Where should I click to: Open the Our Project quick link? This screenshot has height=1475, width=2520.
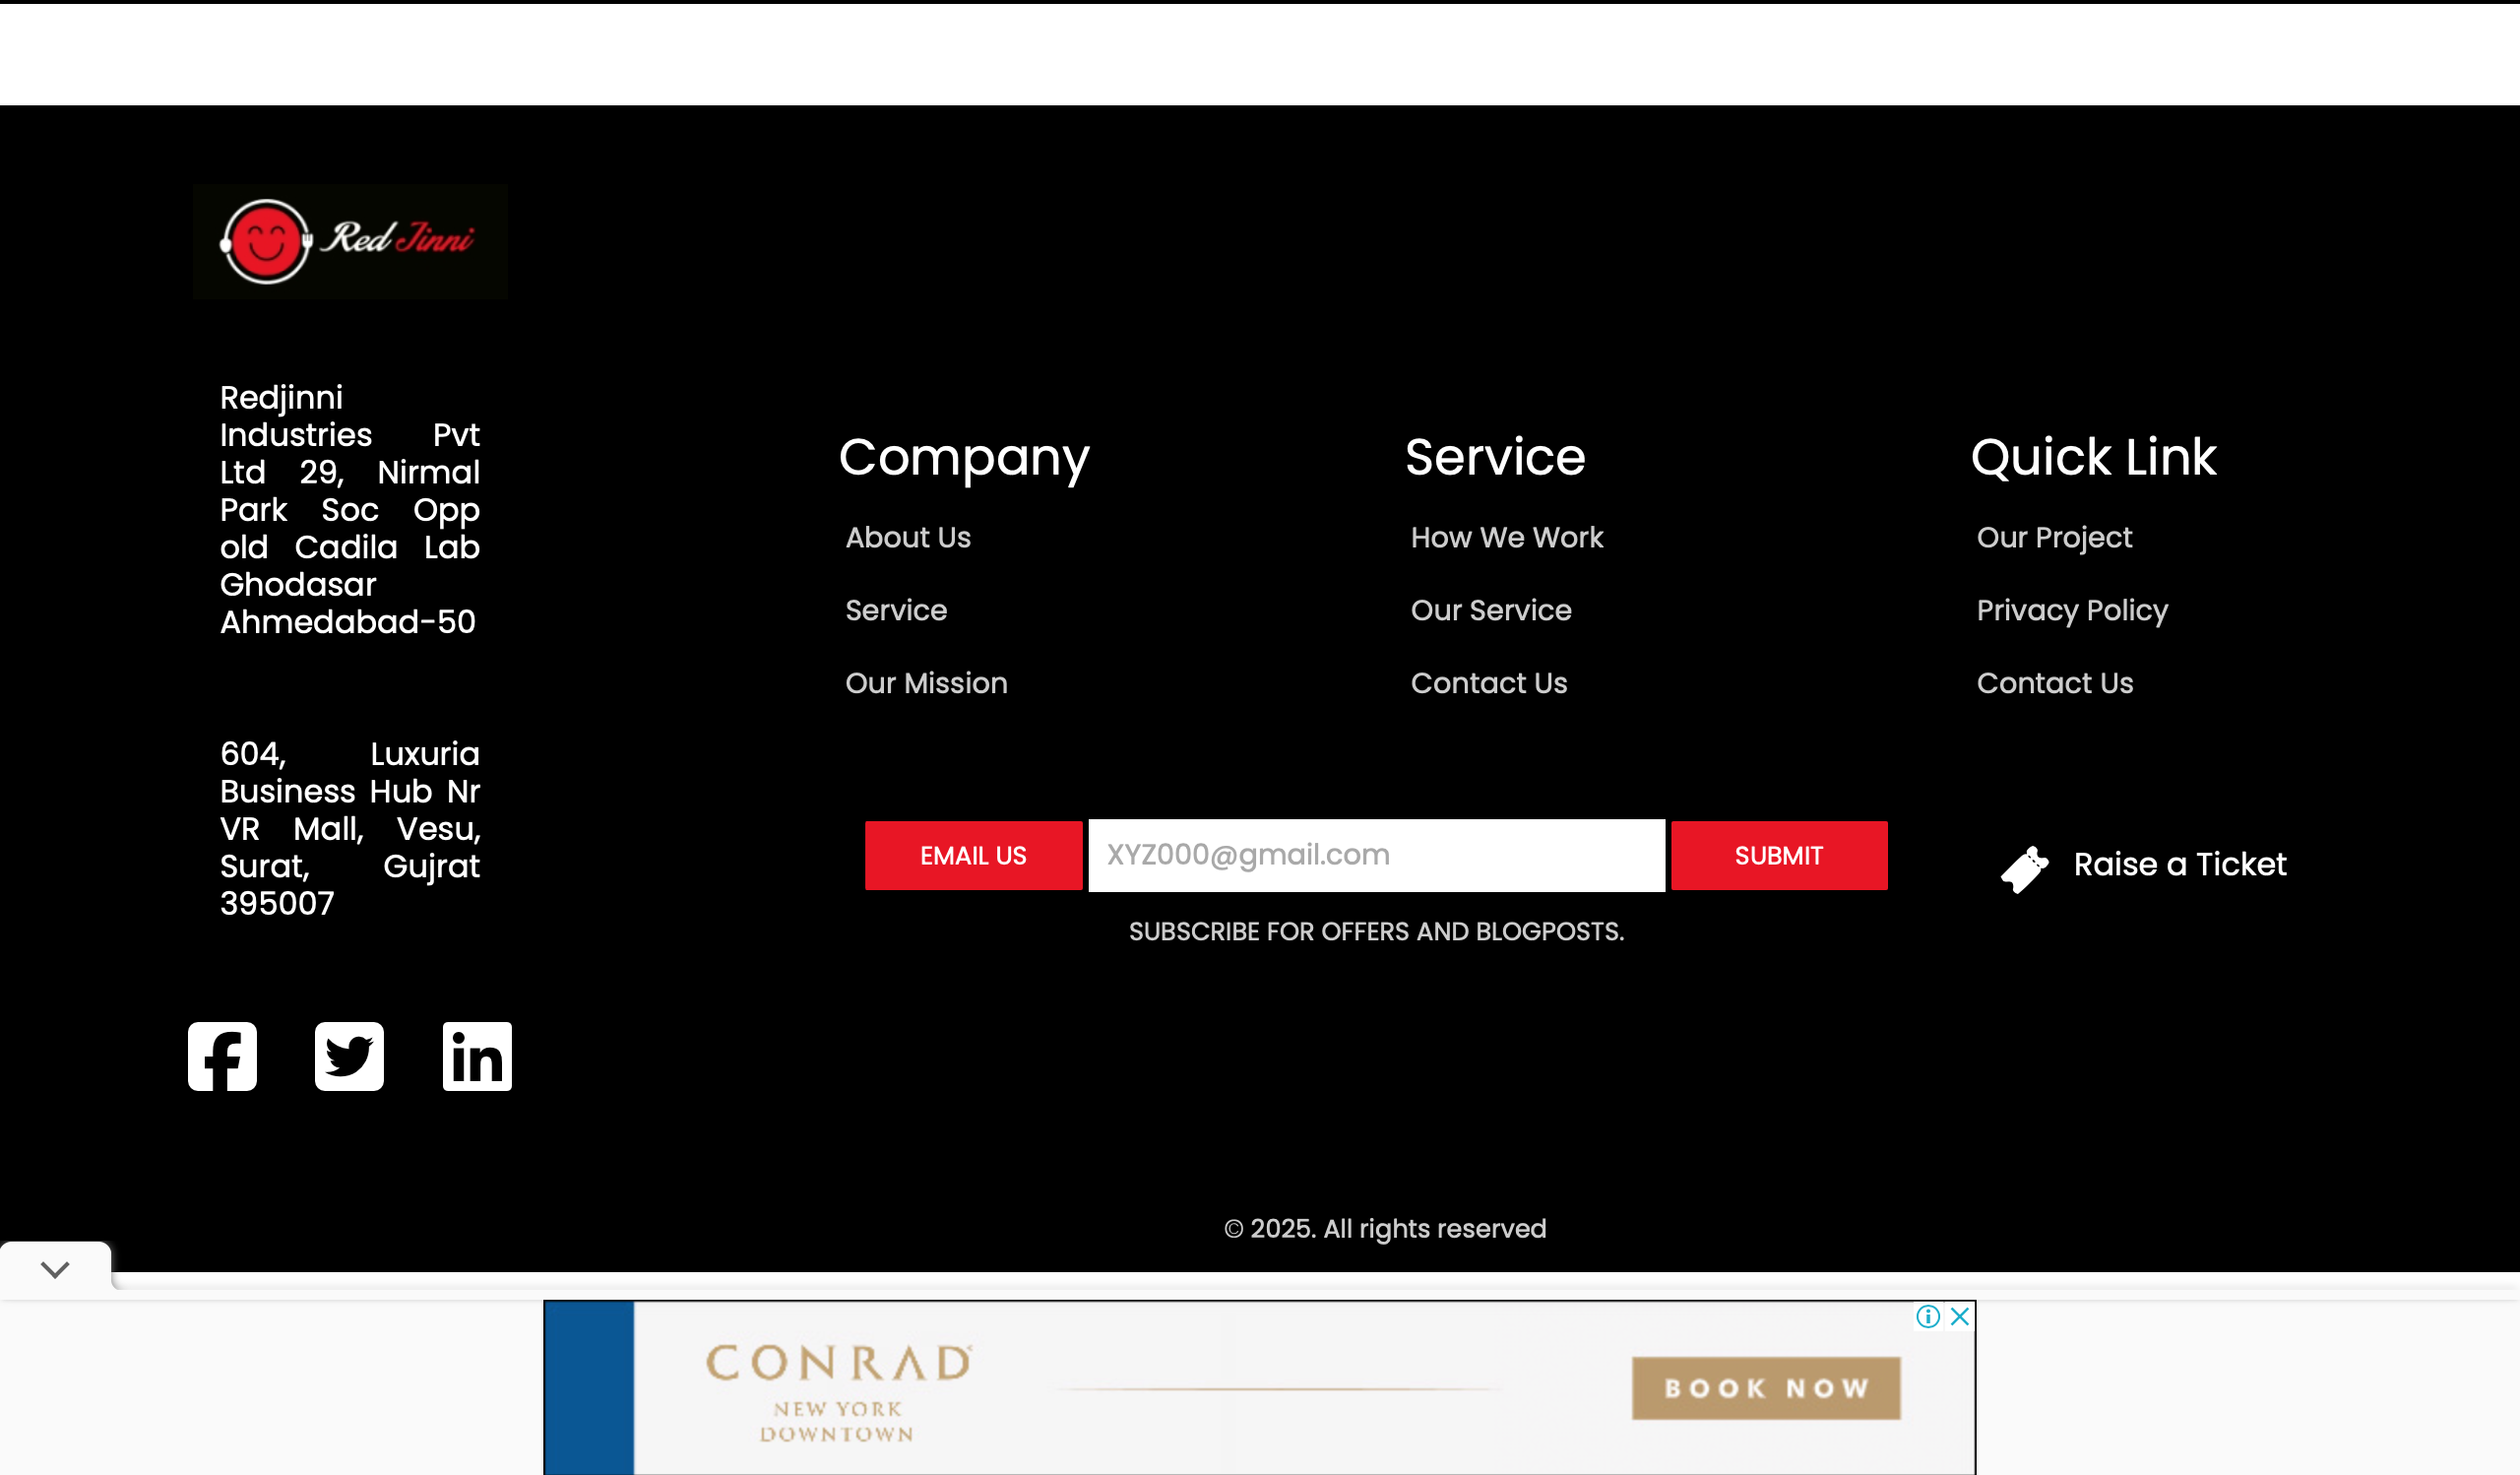(x=2054, y=538)
